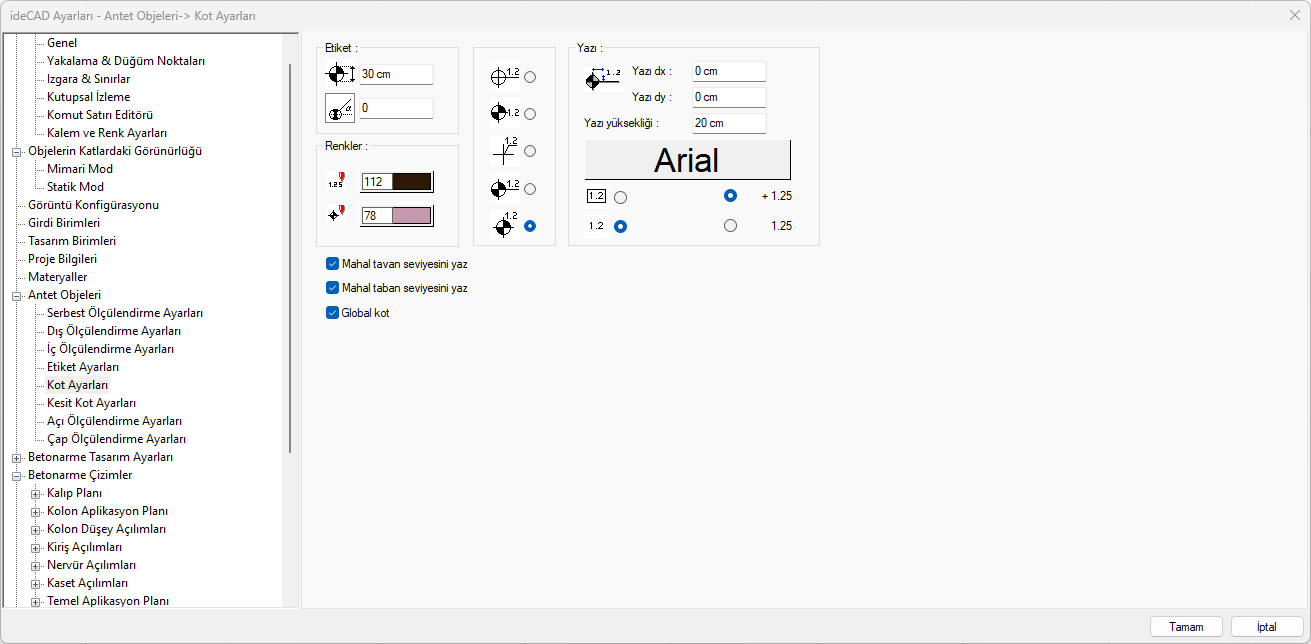Open Kutupsal İzleme settings
This screenshot has width=1311, height=644.
pyautogui.click(x=89, y=97)
